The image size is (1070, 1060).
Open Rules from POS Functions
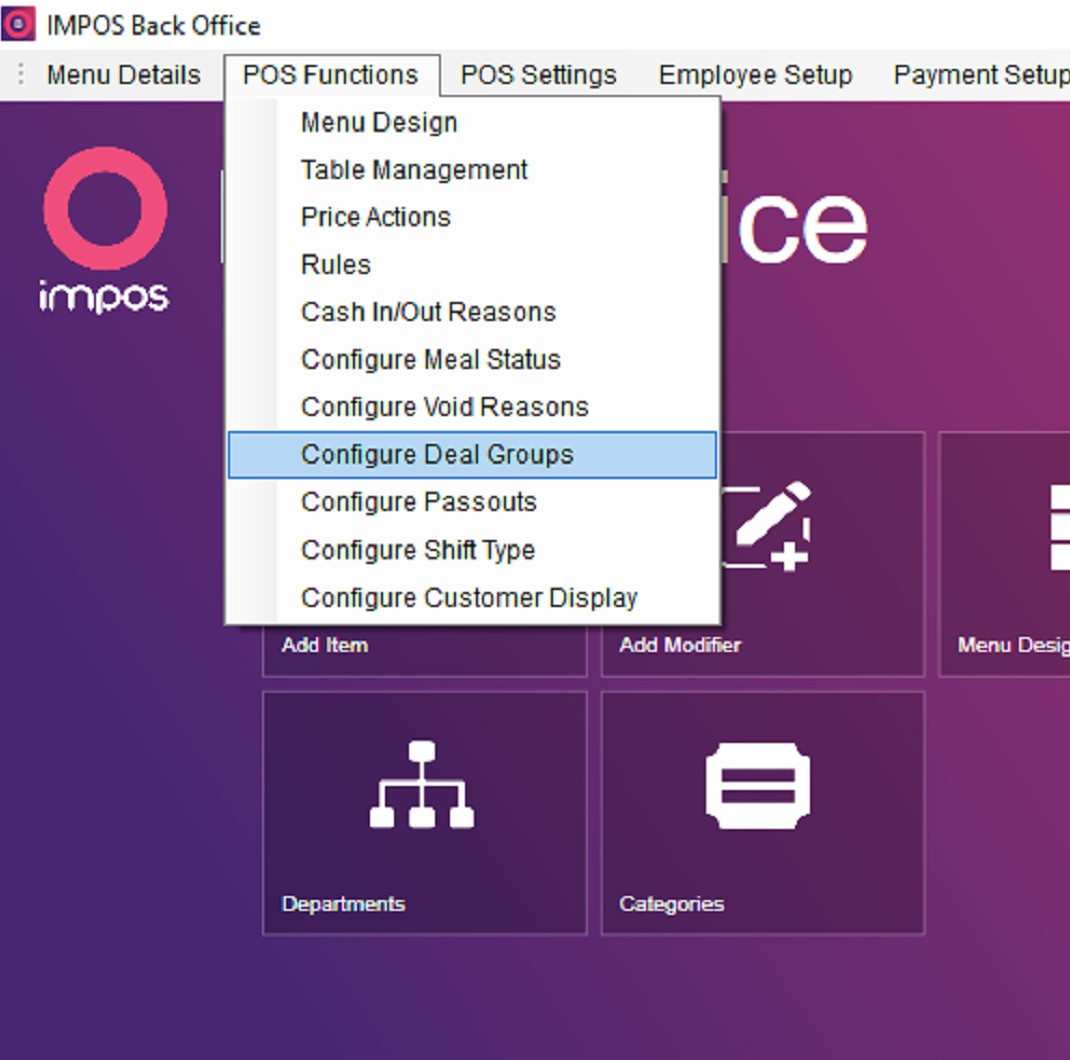(x=336, y=265)
